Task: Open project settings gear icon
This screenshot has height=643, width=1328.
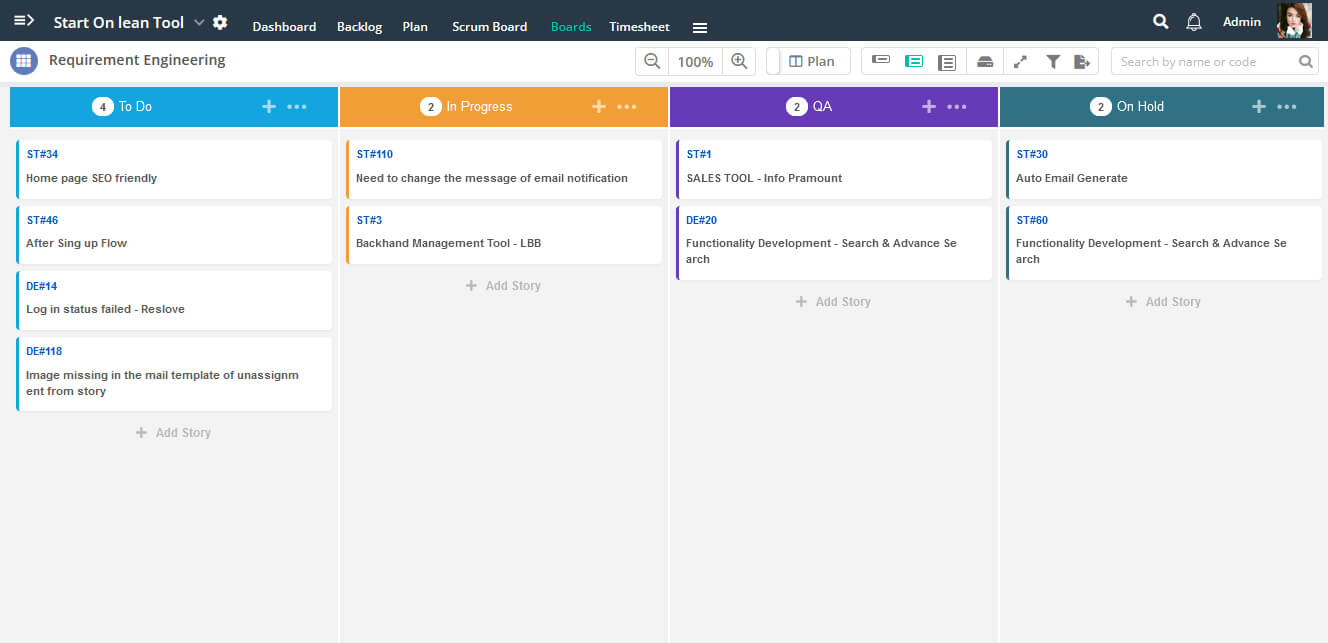Action: [220, 22]
